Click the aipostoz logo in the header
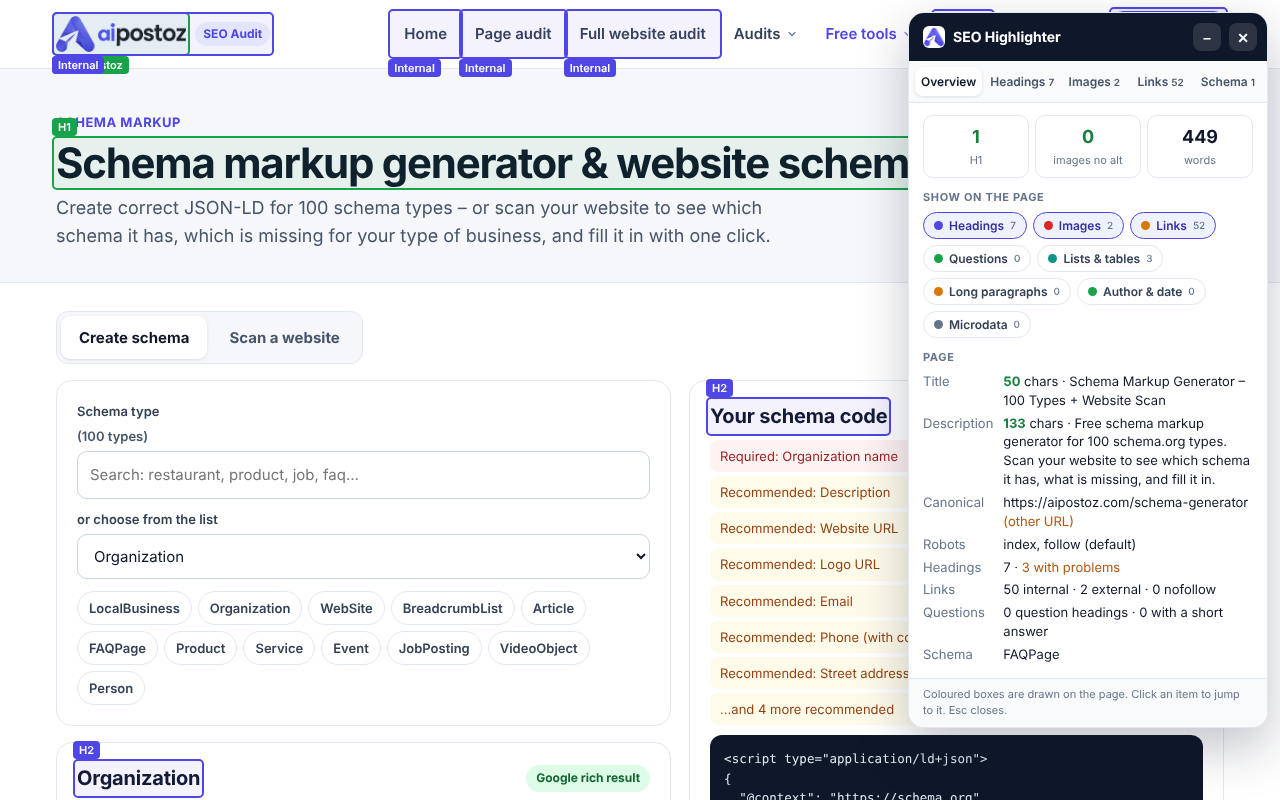Image resolution: width=1280 pixels, height=800 pixels. [x=121, y=34]
